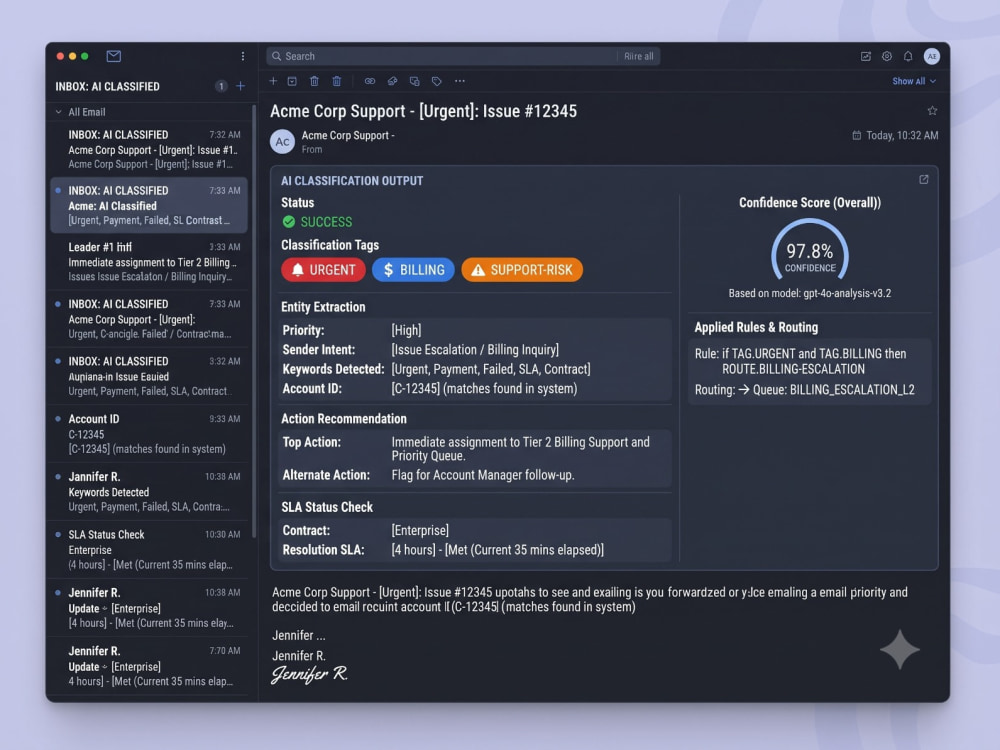Pop out the AI Classification Output panel
Image resolution: width=1000 pixels, height=750 pixels.
923,180
